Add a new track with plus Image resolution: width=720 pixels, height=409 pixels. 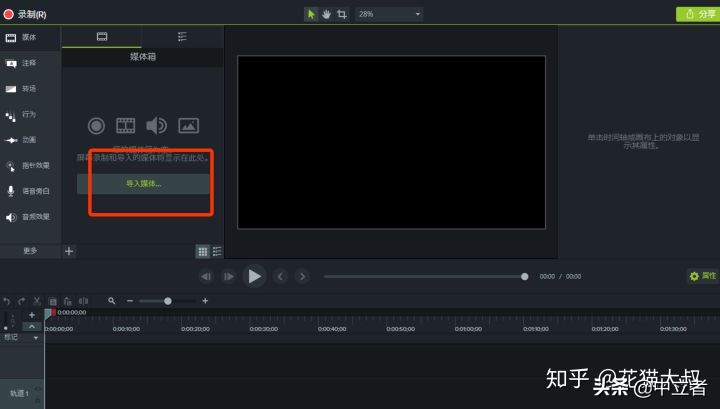coord(32,315)
